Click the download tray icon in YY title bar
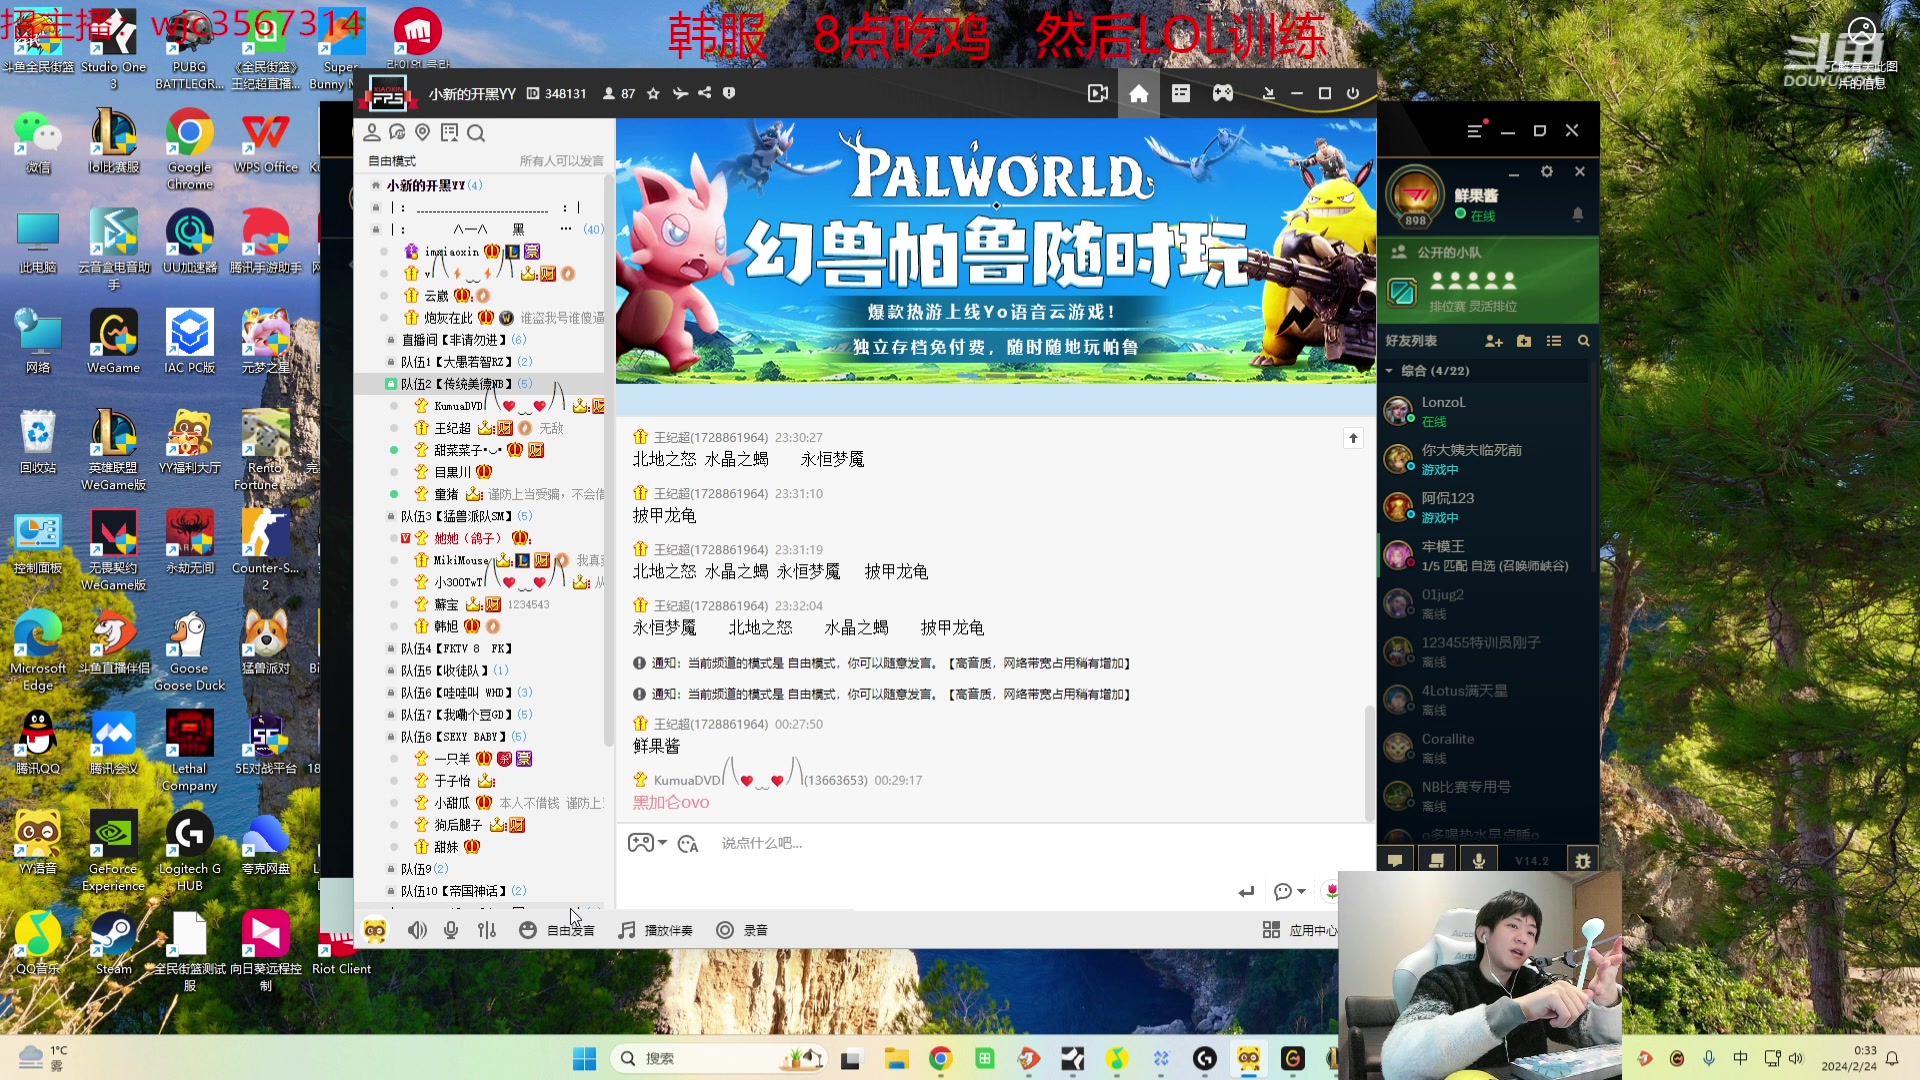Screen dimensions: 1920x1080 pyautogui.click(x=1269, y=93)
